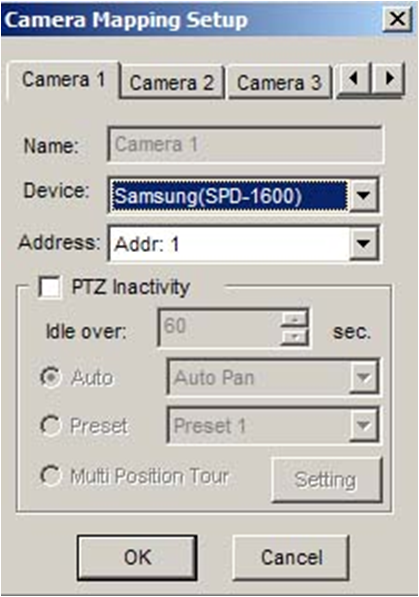The height and width of the screenshot is (597, 419).
Task: Expand the Preset 1 dropdown
Action: pos(364,425)
